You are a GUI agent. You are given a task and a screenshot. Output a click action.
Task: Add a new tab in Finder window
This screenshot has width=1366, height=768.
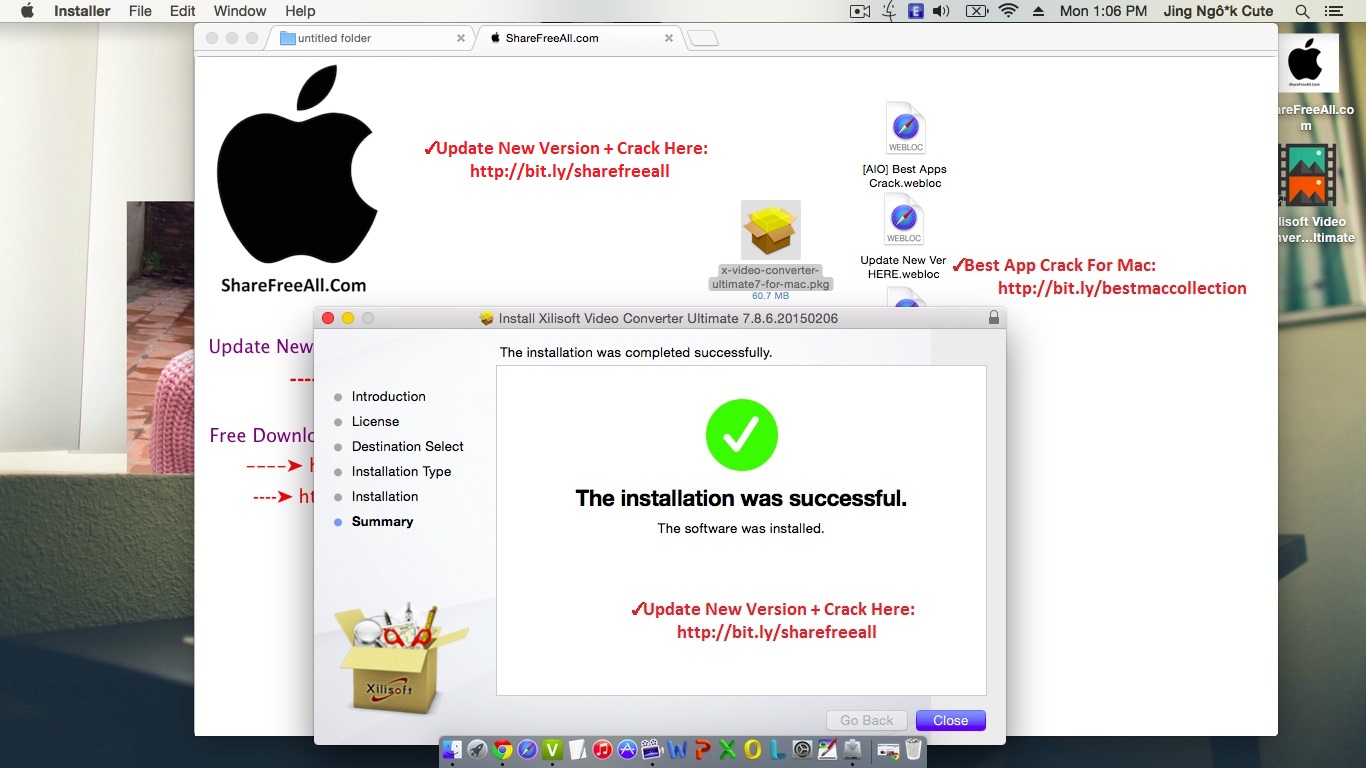703,38
